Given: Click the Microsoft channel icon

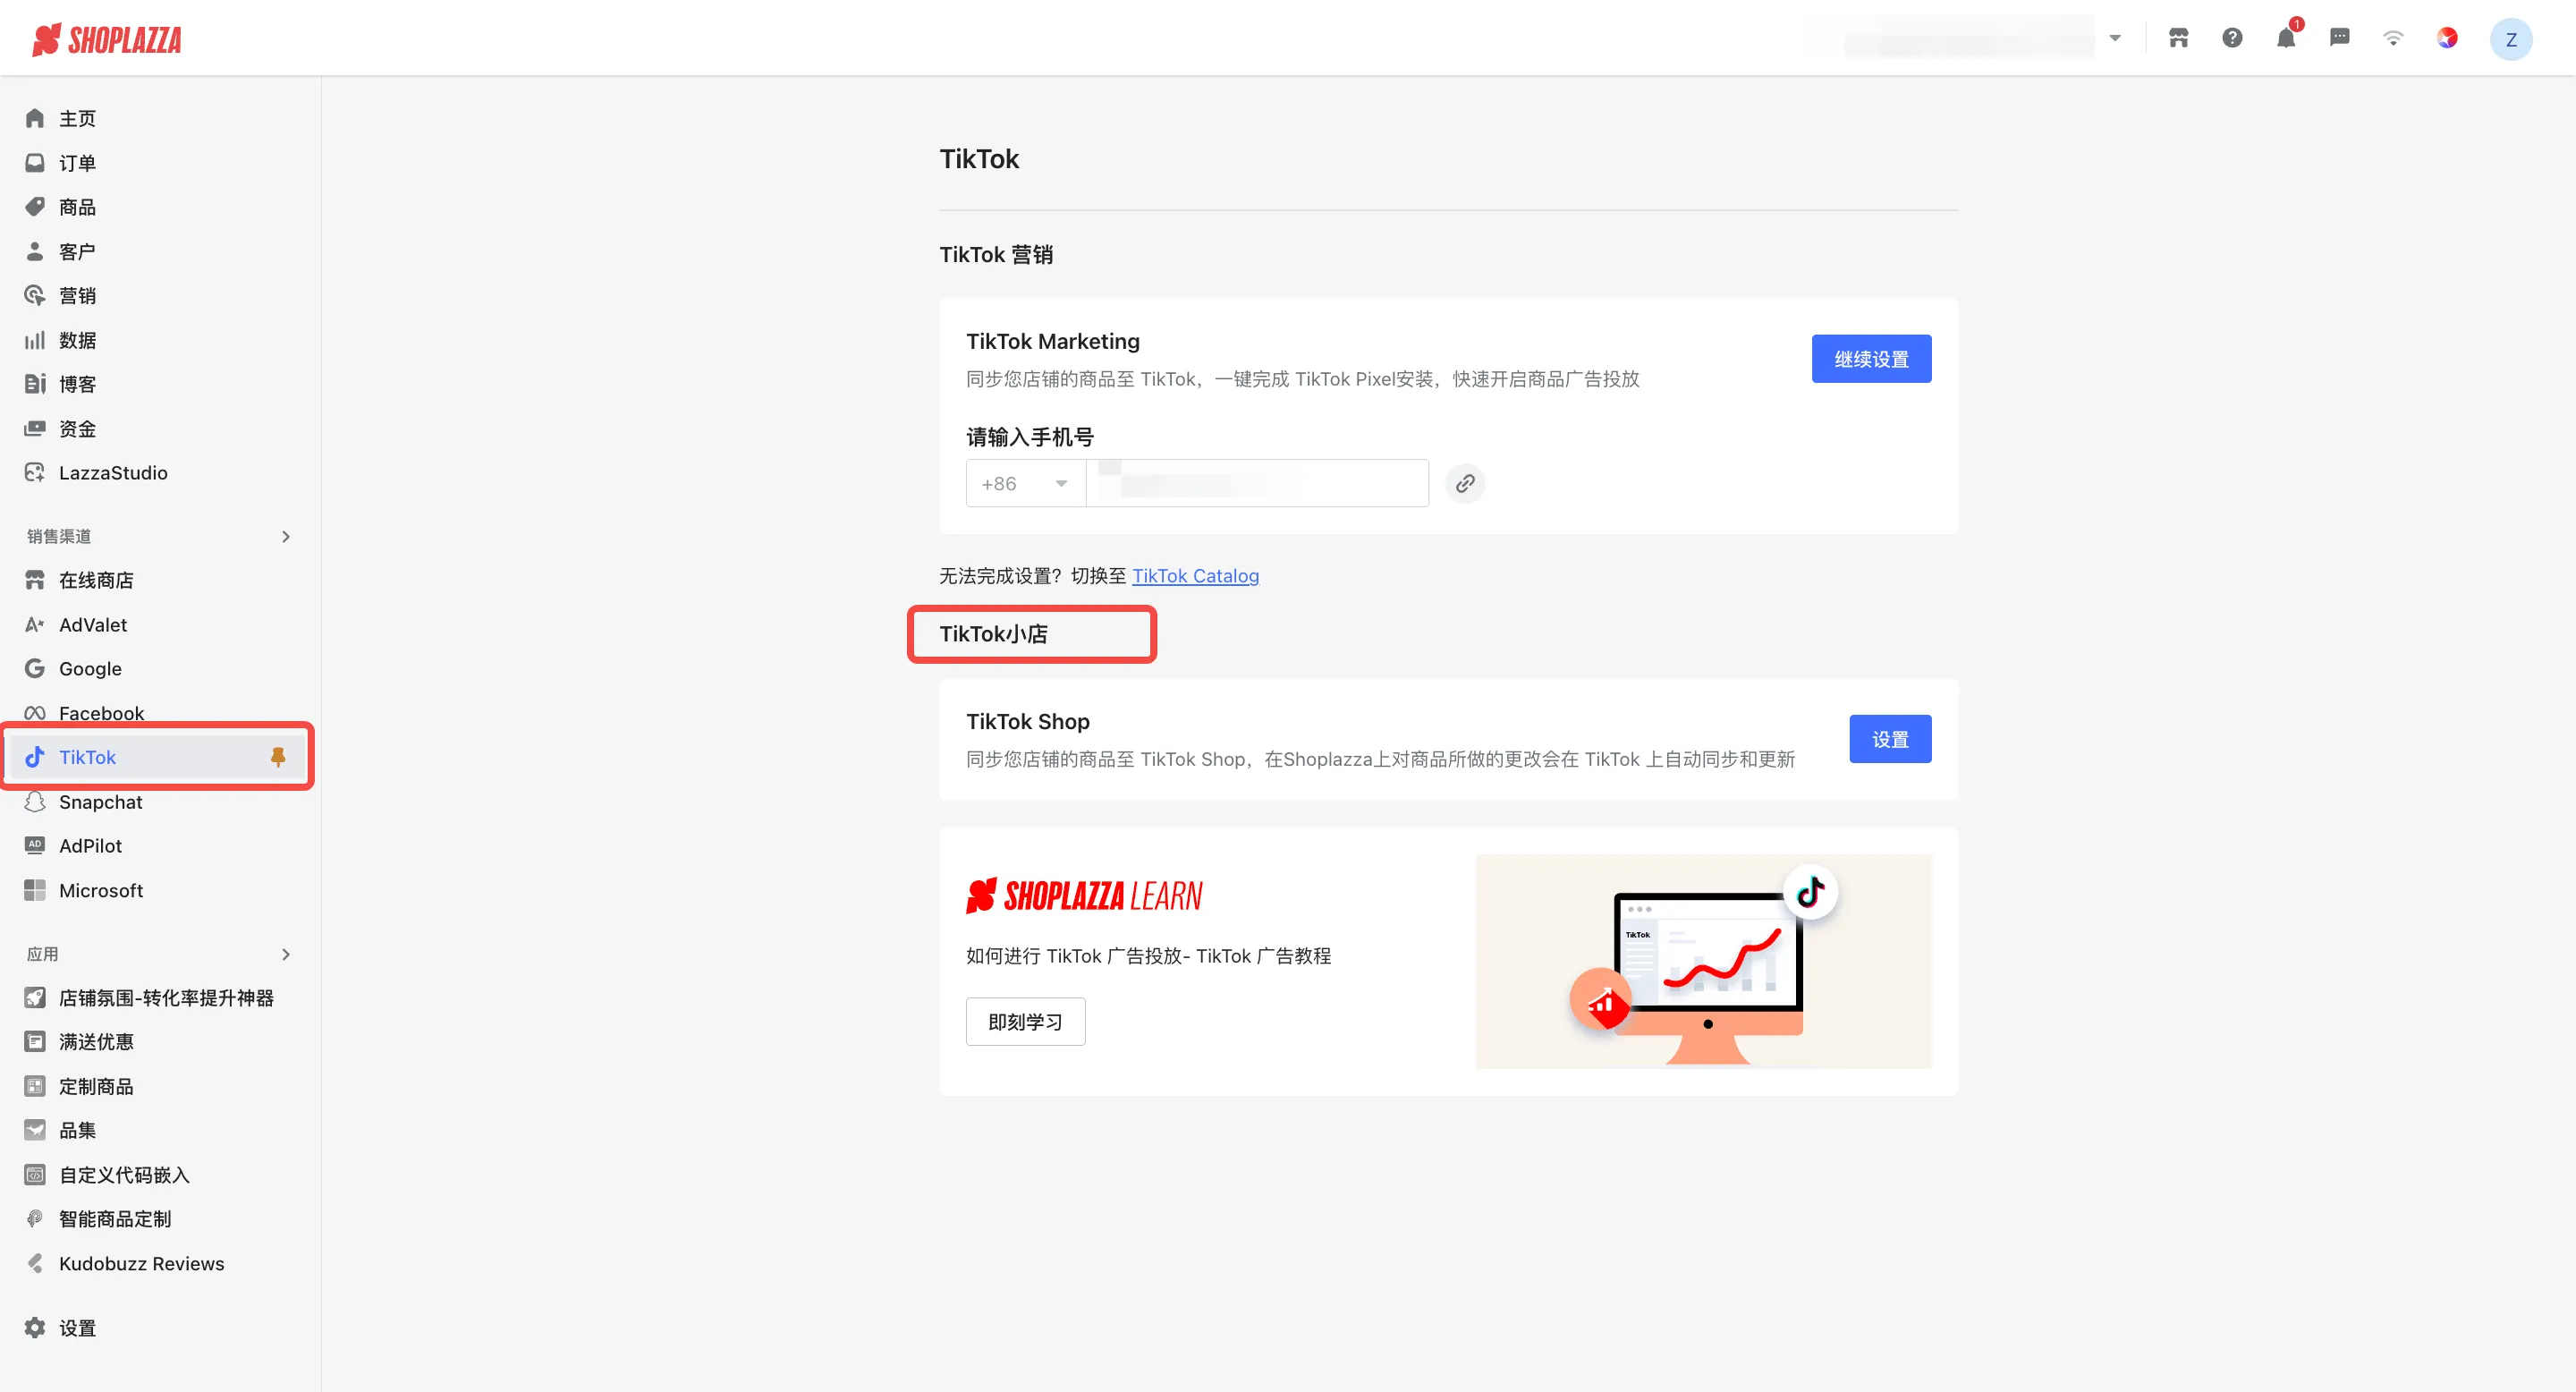Looking at the screenshot, I should (x=35, y=890).
